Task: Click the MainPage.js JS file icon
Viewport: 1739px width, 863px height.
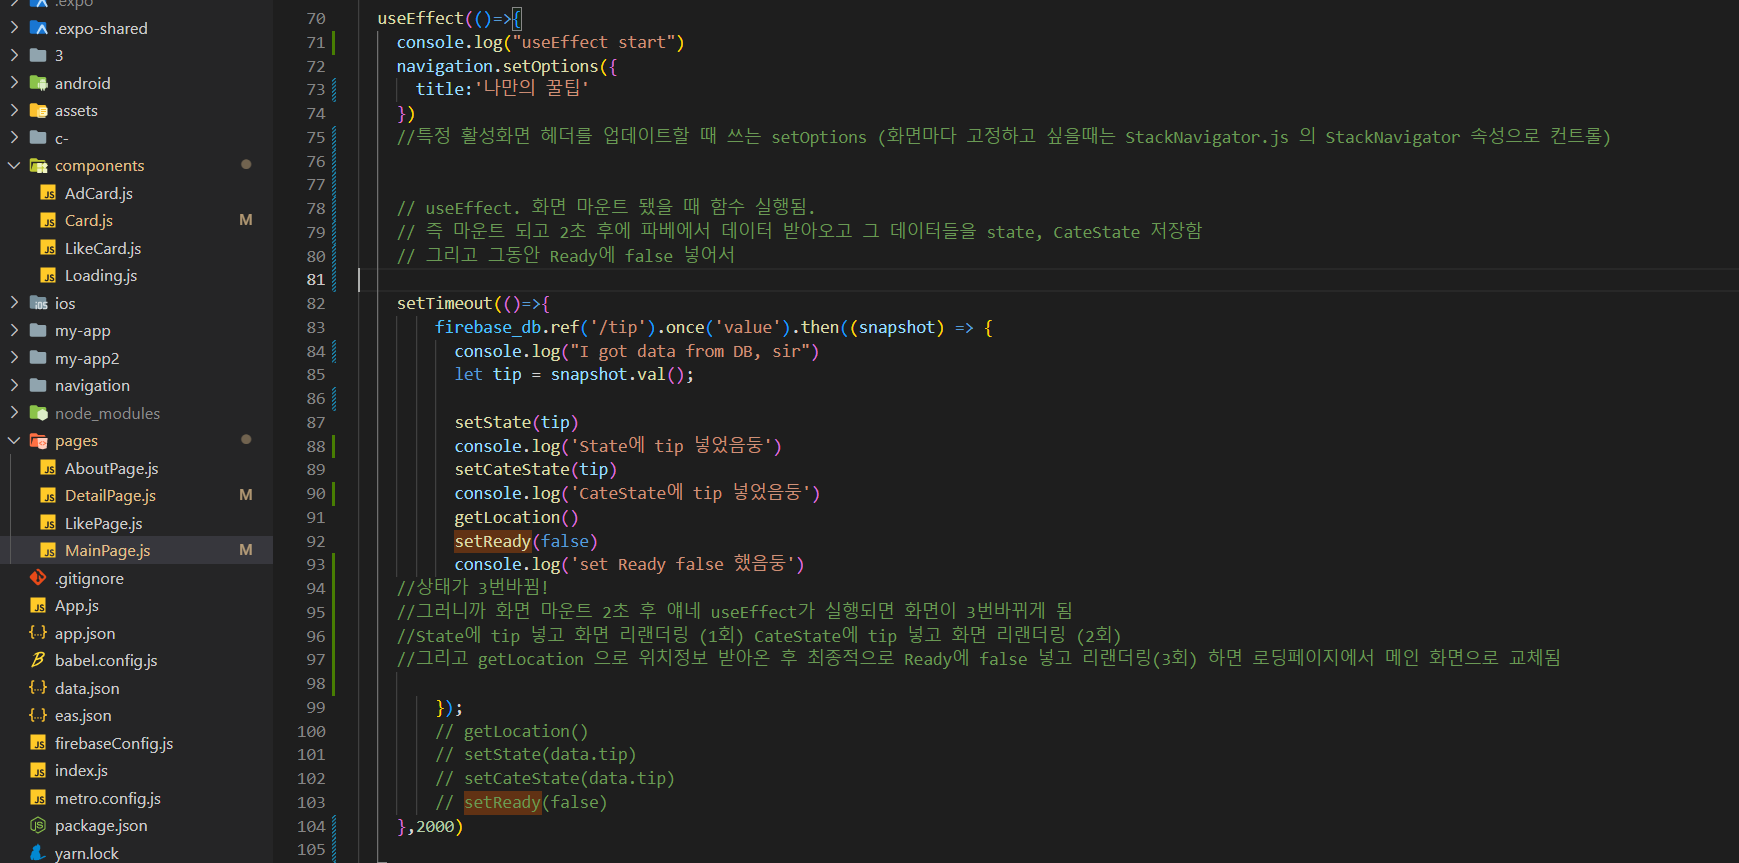Action: coord(48,551)
